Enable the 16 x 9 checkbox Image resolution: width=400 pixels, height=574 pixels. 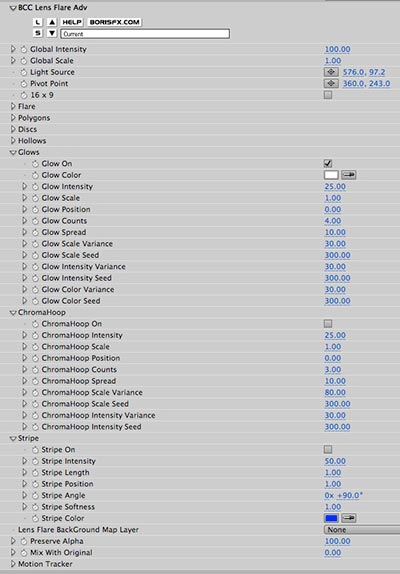[x=328, y=95]
